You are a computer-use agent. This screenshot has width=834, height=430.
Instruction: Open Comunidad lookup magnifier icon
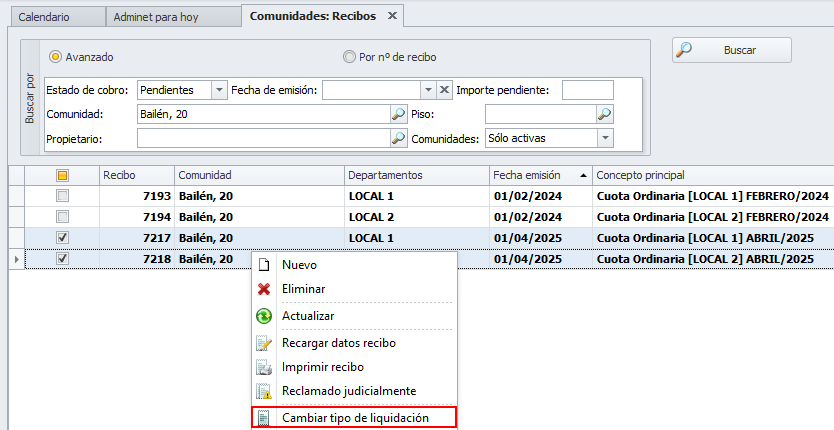tap(398, 114)
